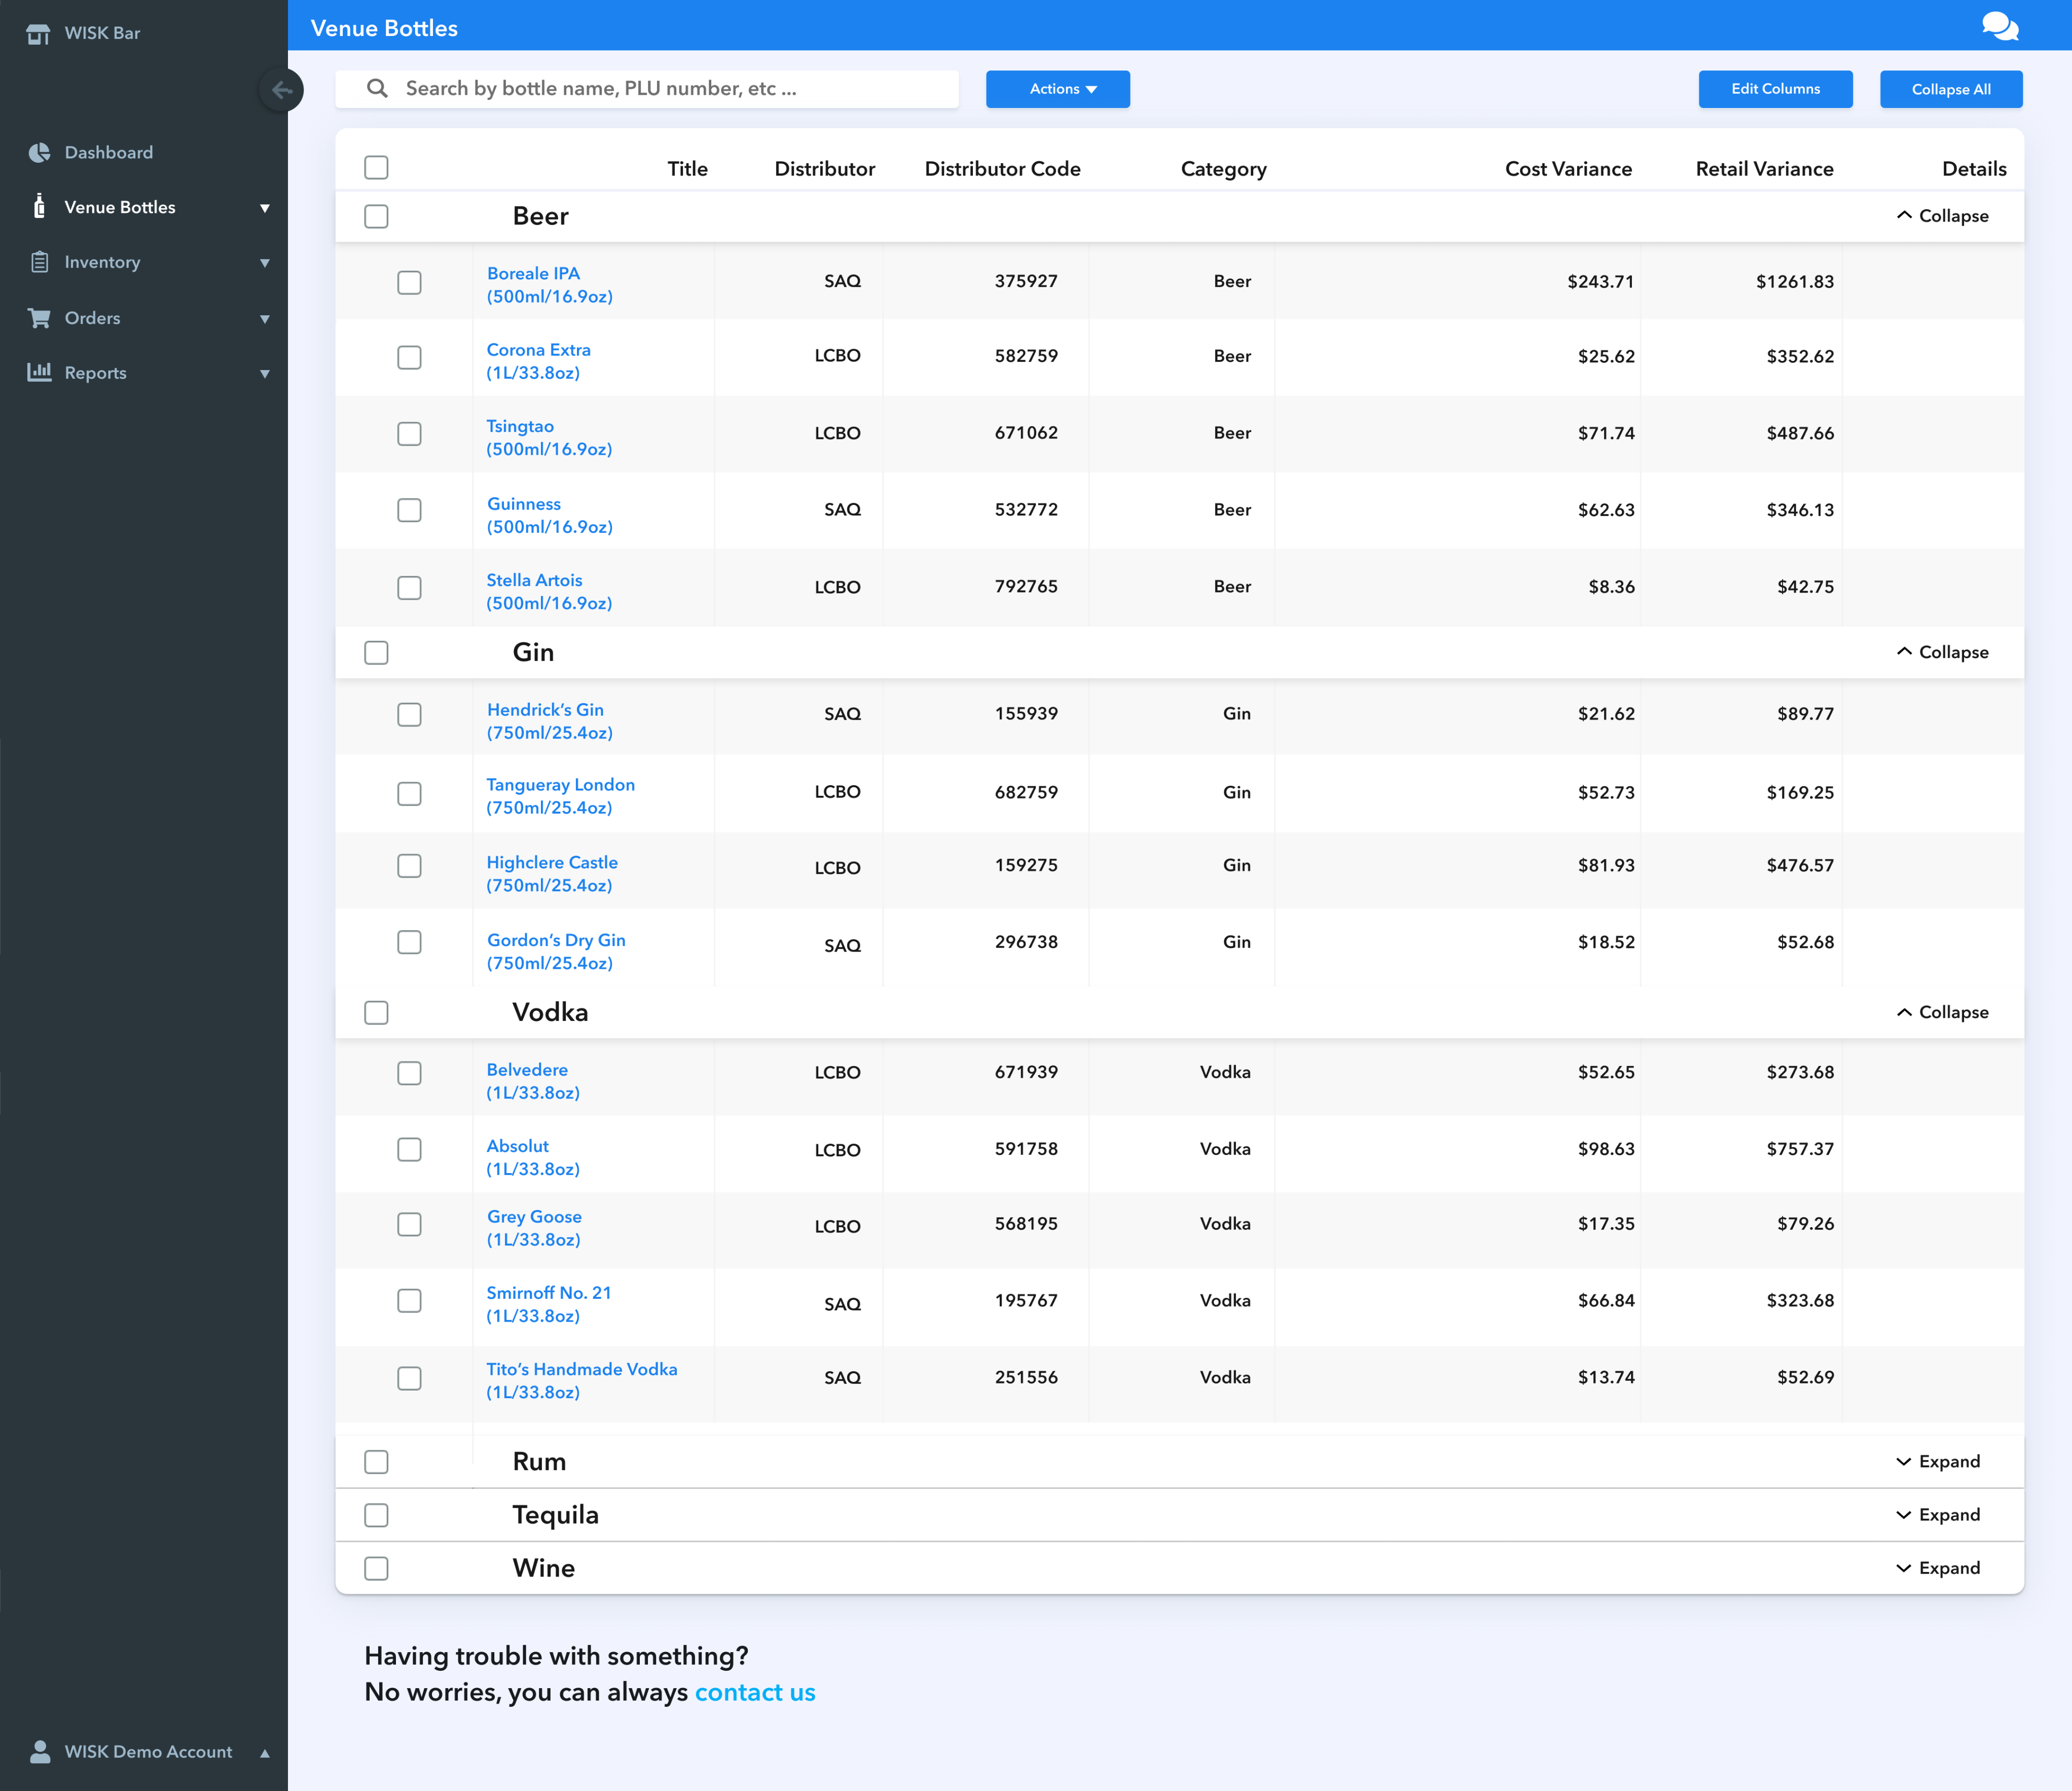This screenshot has width=2072, height=1791.
Task: Click the WISK Bar store icon
Action: 38,34
